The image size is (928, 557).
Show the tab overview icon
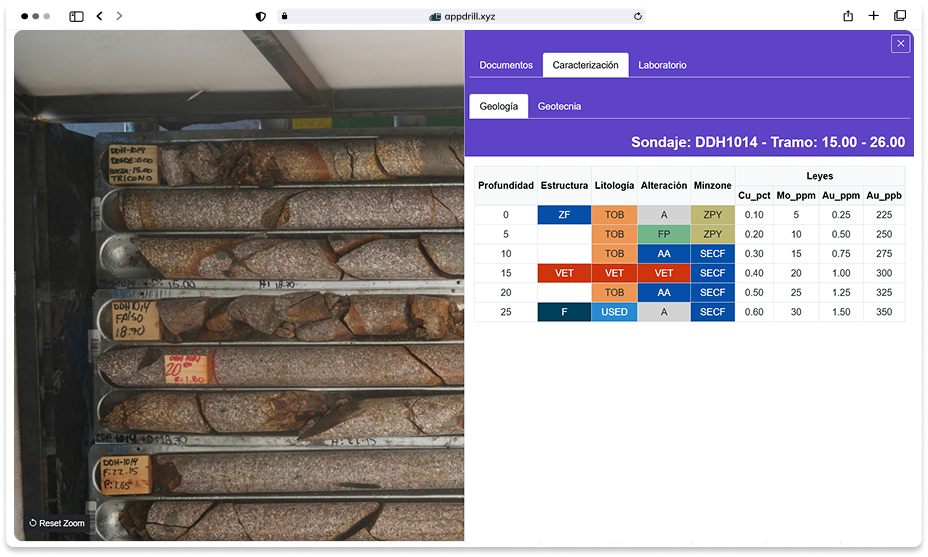[x=900, y=16]
